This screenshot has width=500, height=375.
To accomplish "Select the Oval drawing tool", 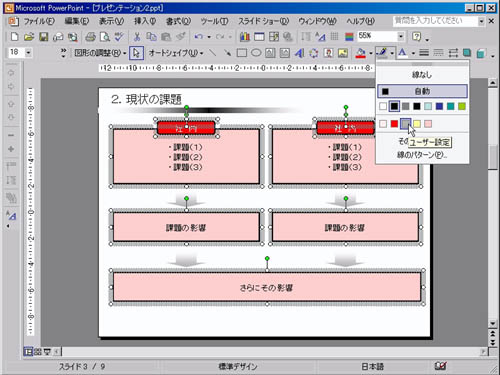I will coord(256,53).
